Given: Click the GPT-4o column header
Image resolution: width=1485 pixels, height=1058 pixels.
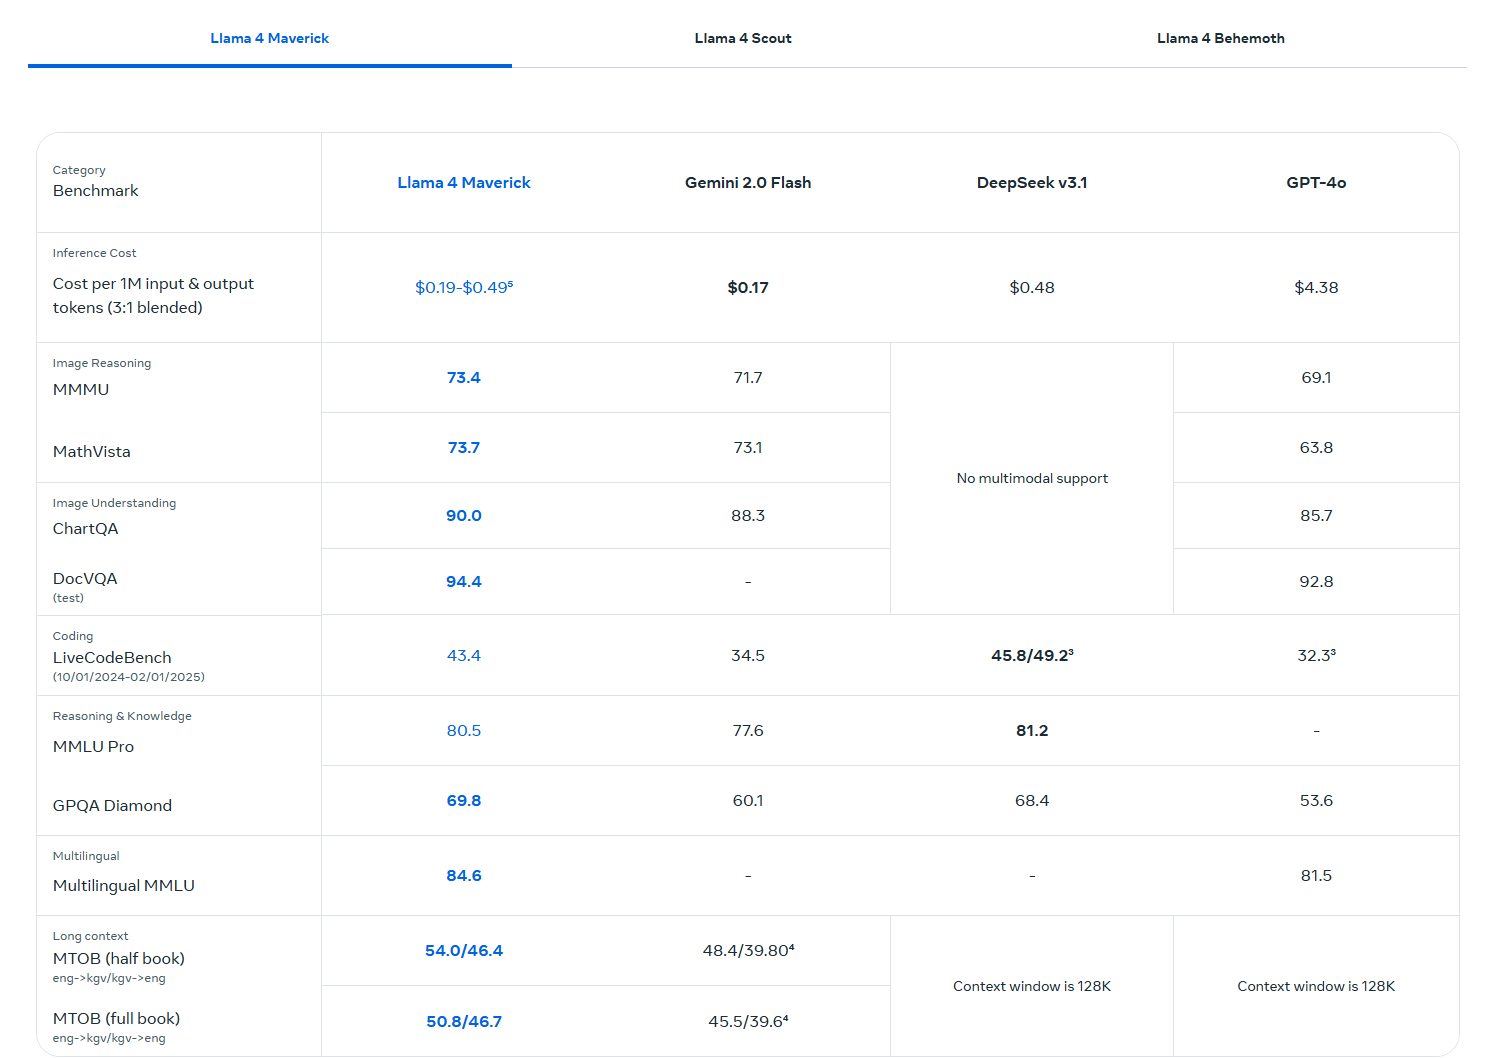Looking at the screenshot, I should (1315, 182).
